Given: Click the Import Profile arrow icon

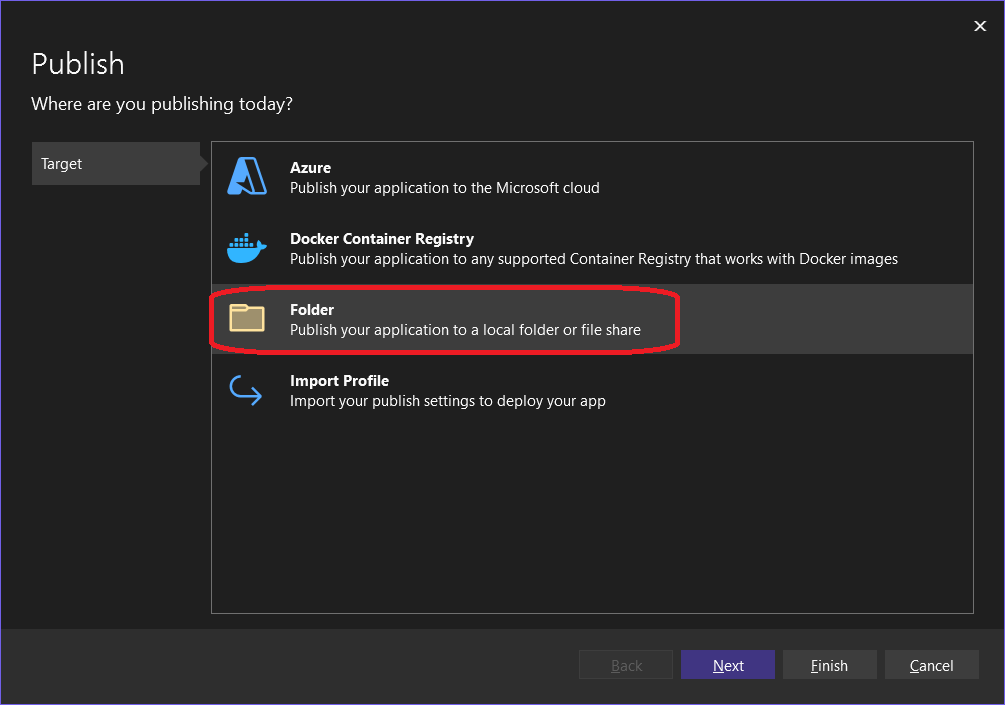Looking at the screenshot, I should click(x=246, y=390).
